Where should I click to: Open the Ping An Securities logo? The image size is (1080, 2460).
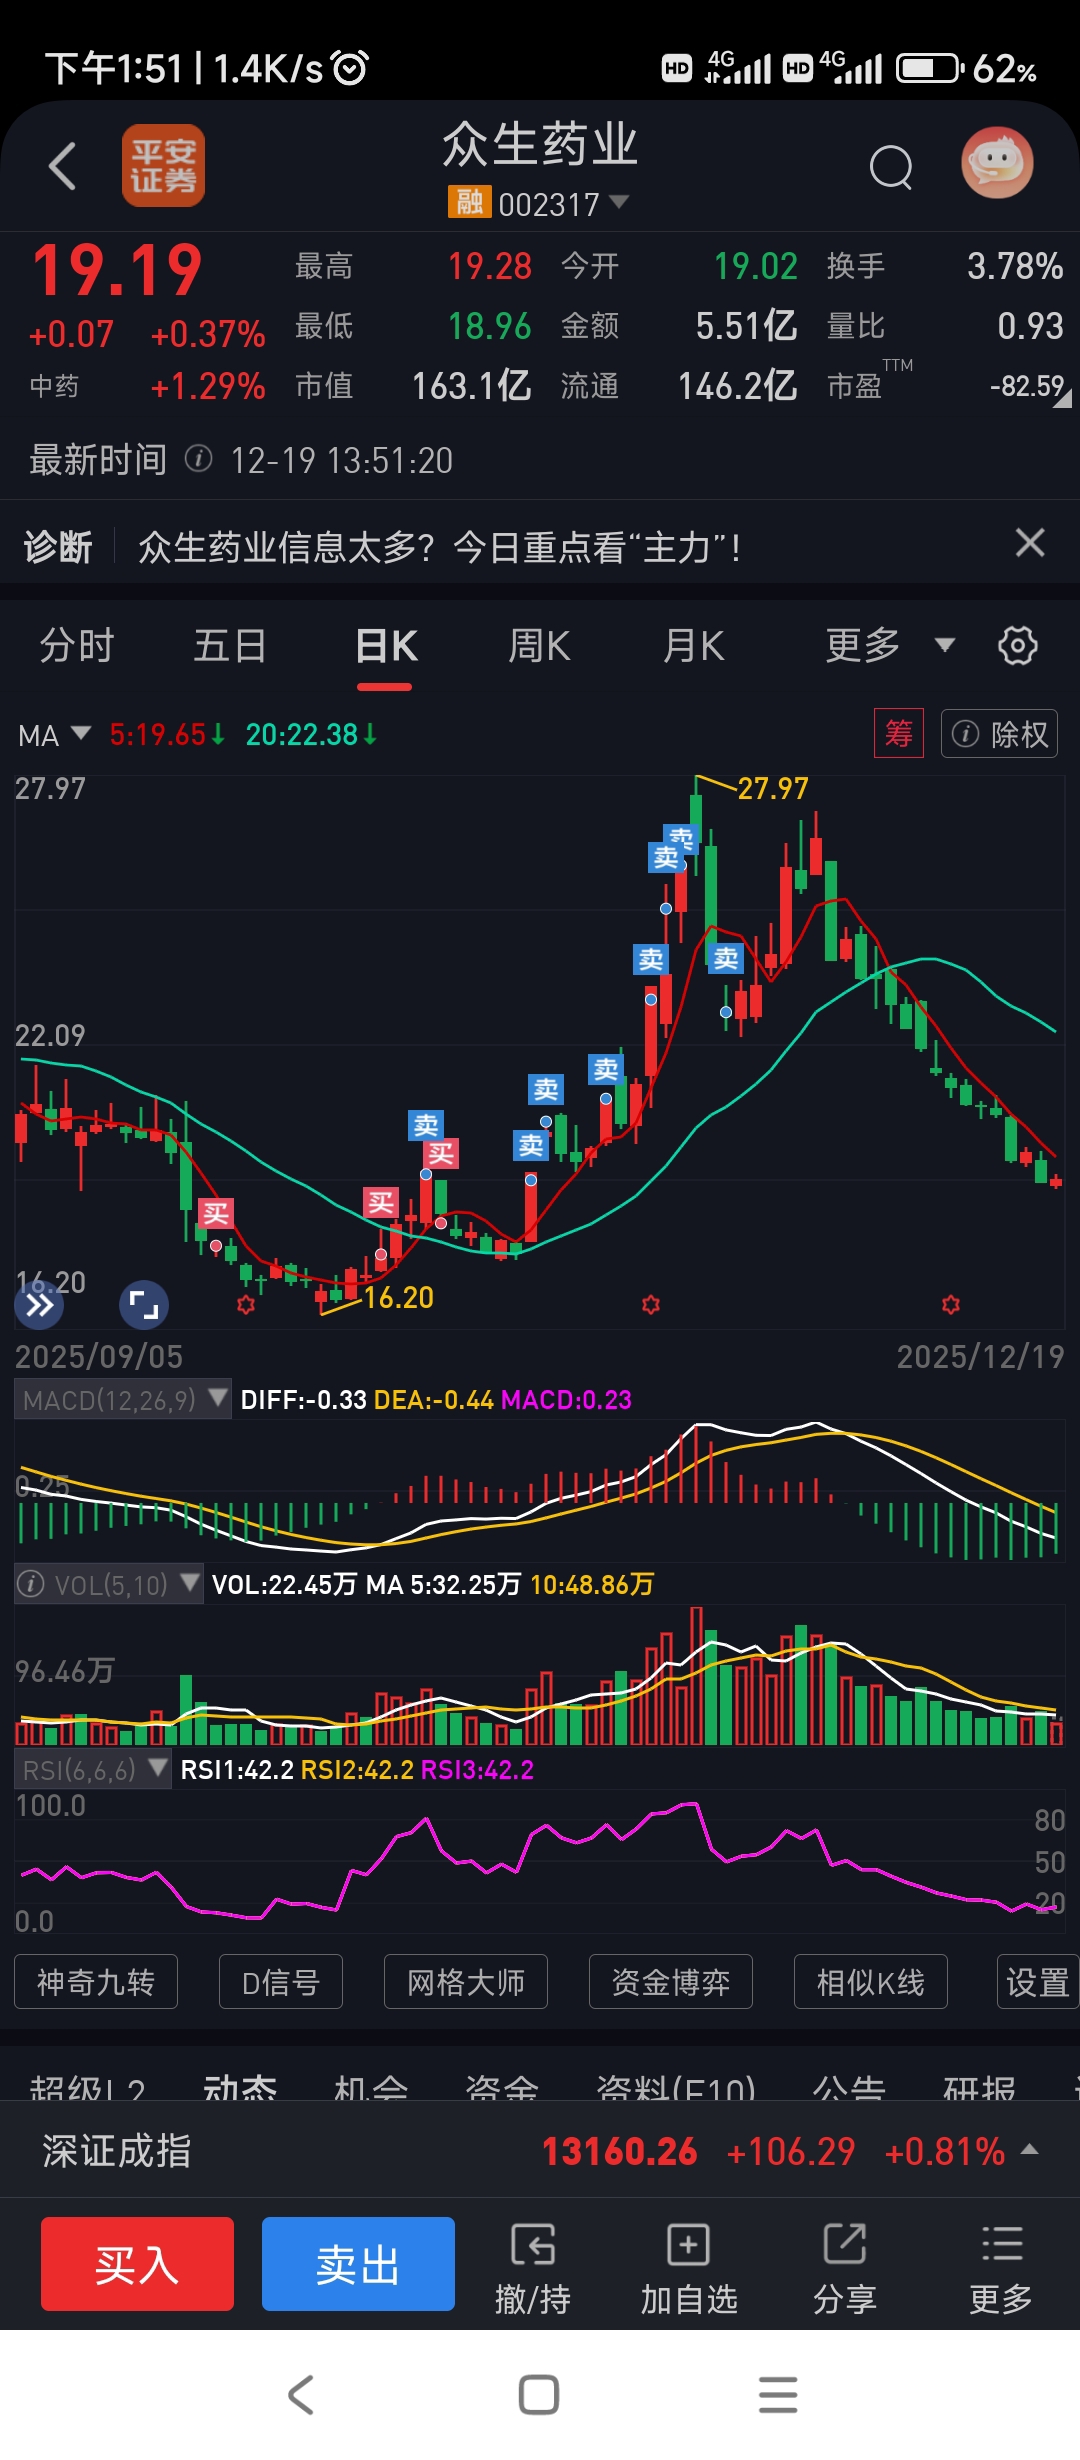point(163,166)
